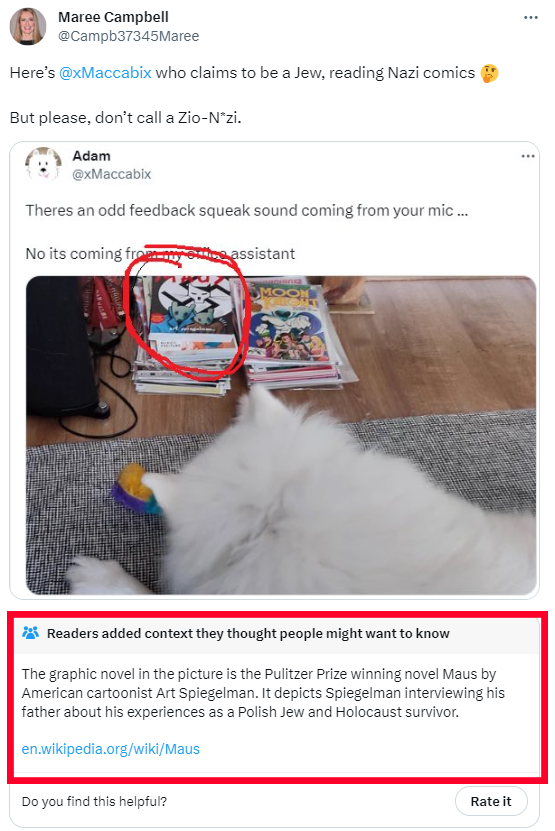This screenshot has height=831, width=555.
Task: Click the circled Maus comic in the photo
Action: (x=192, y=321)
